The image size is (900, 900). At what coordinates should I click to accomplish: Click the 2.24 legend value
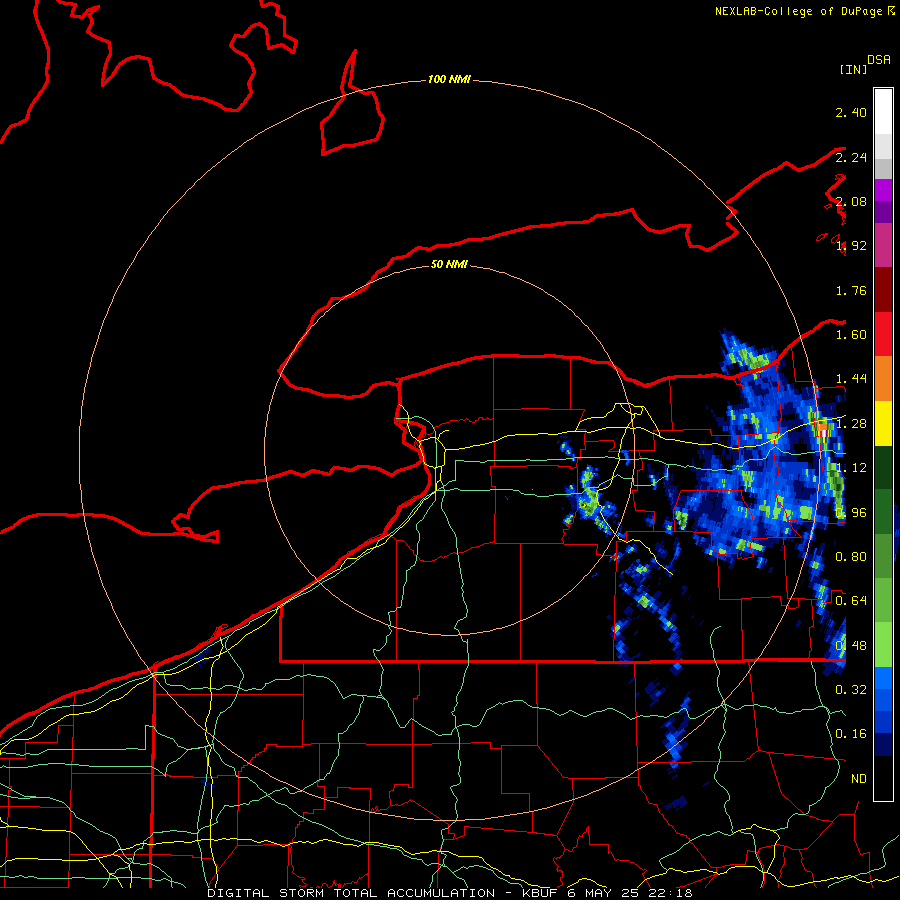click(851, 157)
